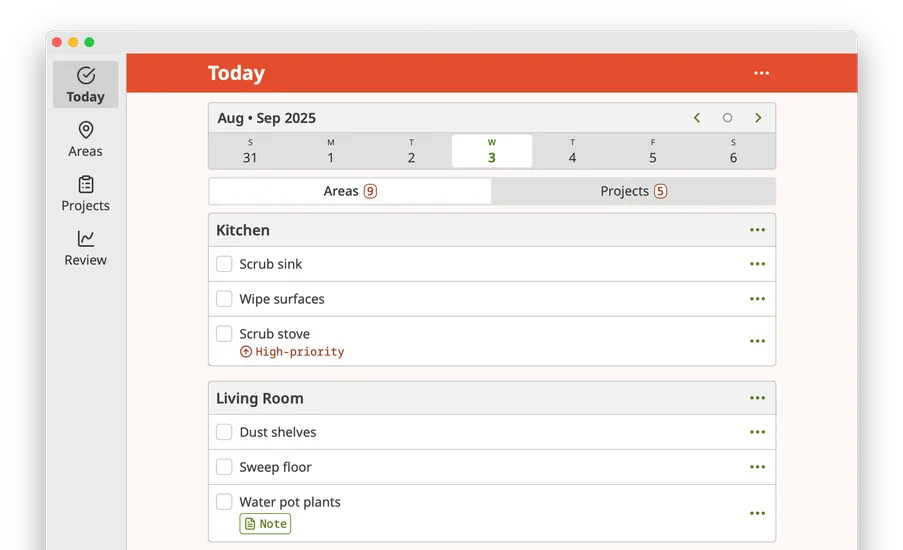Open options for Dust shelves task
The width and height of the screenshot is (903, 550).
757,432
